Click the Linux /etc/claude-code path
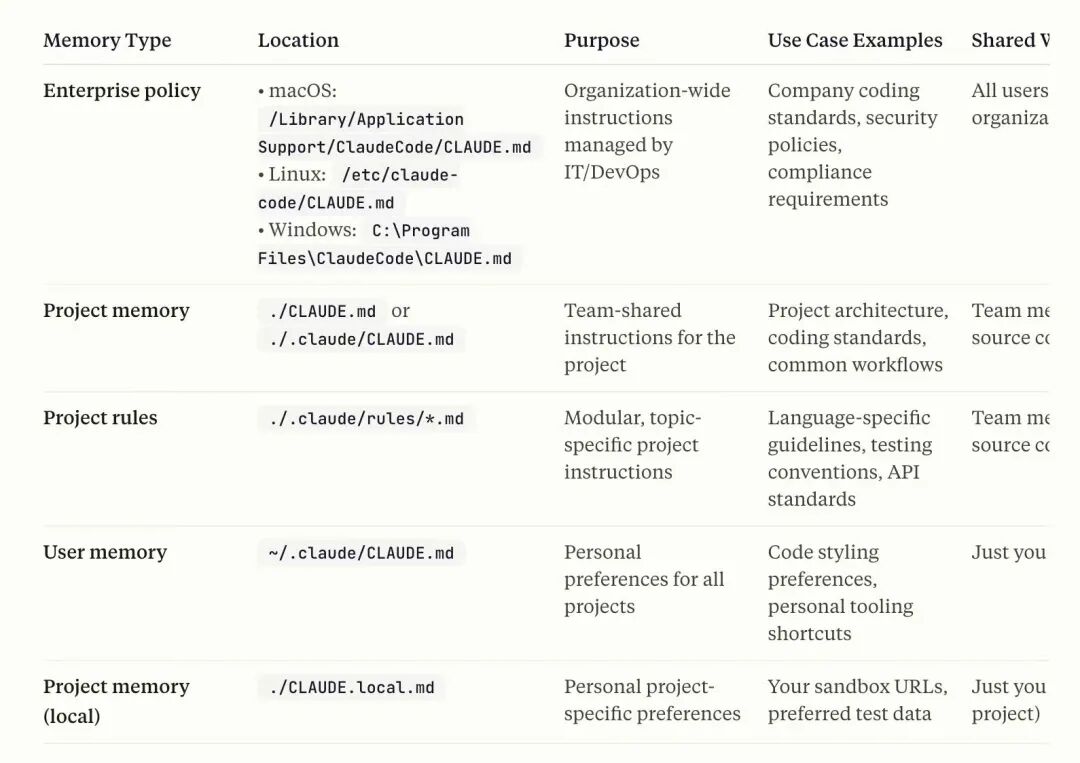The height and width of the screenshot is (763, 1080). point(357,189)
